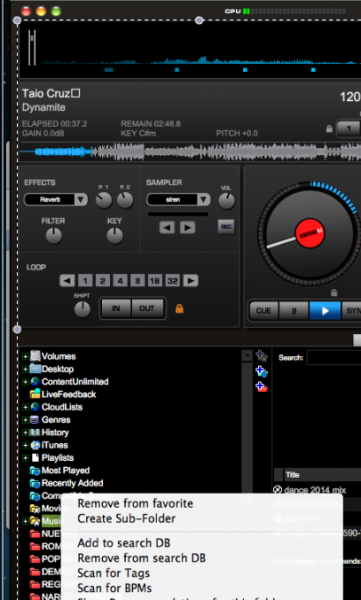The width and height of the screenshot is (361, 600).
Task: Click the loop IN button
Action: pos(116,308)
